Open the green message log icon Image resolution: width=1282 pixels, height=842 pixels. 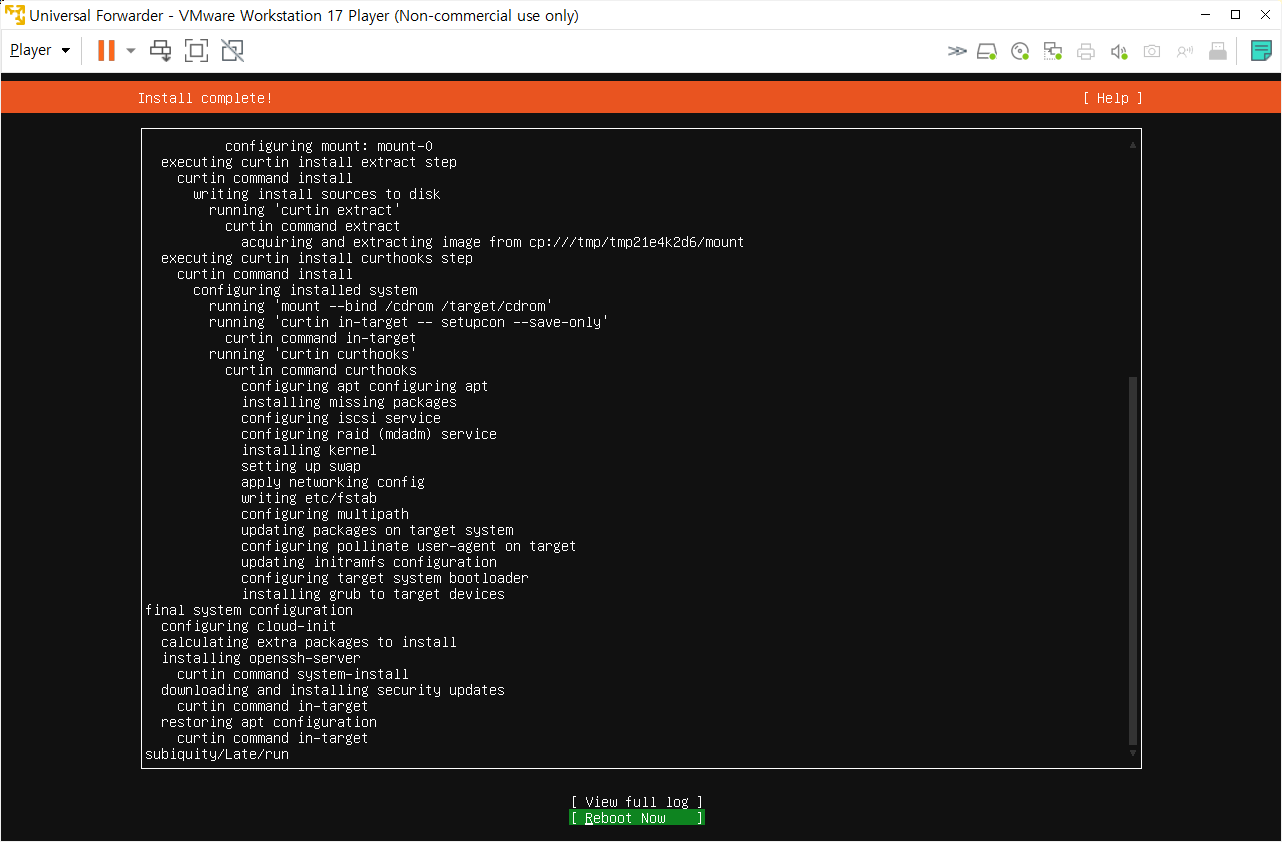pyautogui.click(x=1262, y=51)
